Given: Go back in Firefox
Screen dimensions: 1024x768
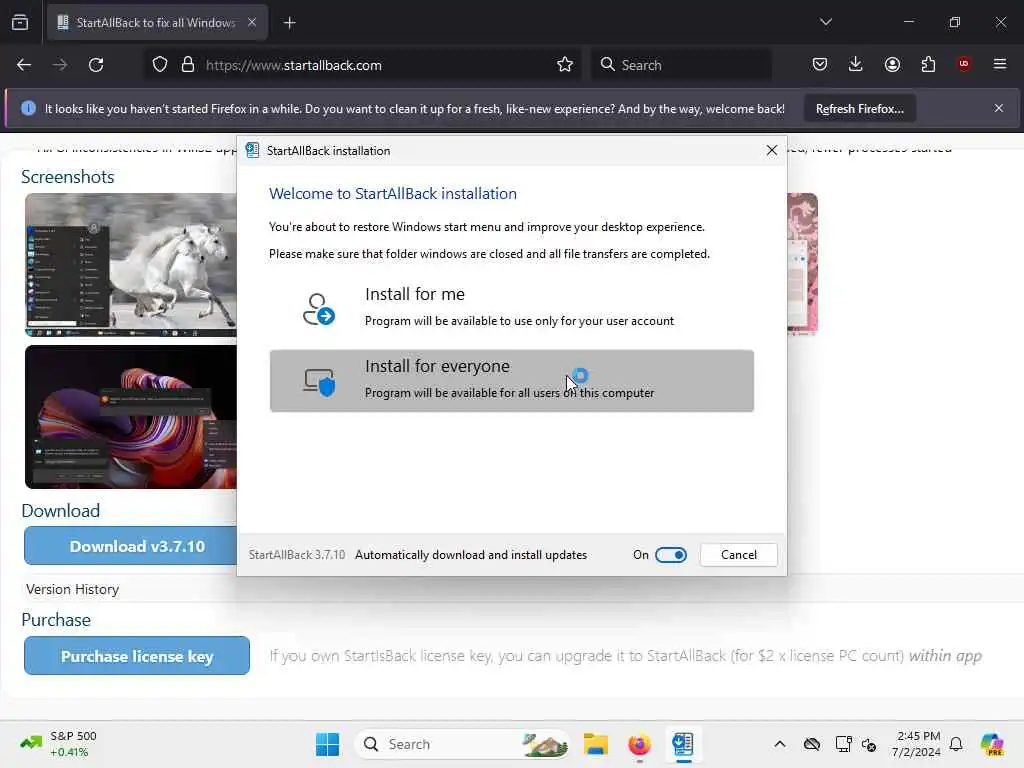Looking at the screenshot, I should coord(24,65).
